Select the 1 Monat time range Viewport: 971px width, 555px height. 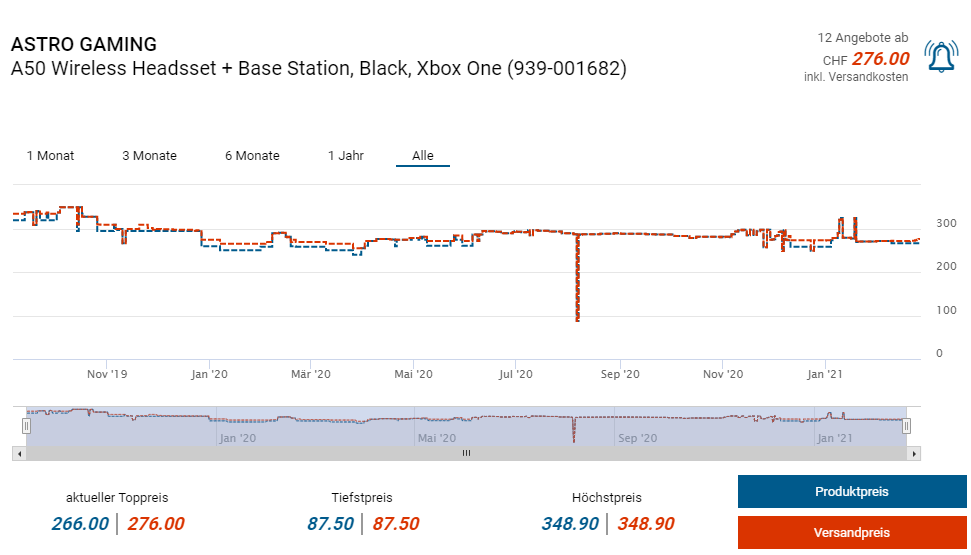point(50,156)
